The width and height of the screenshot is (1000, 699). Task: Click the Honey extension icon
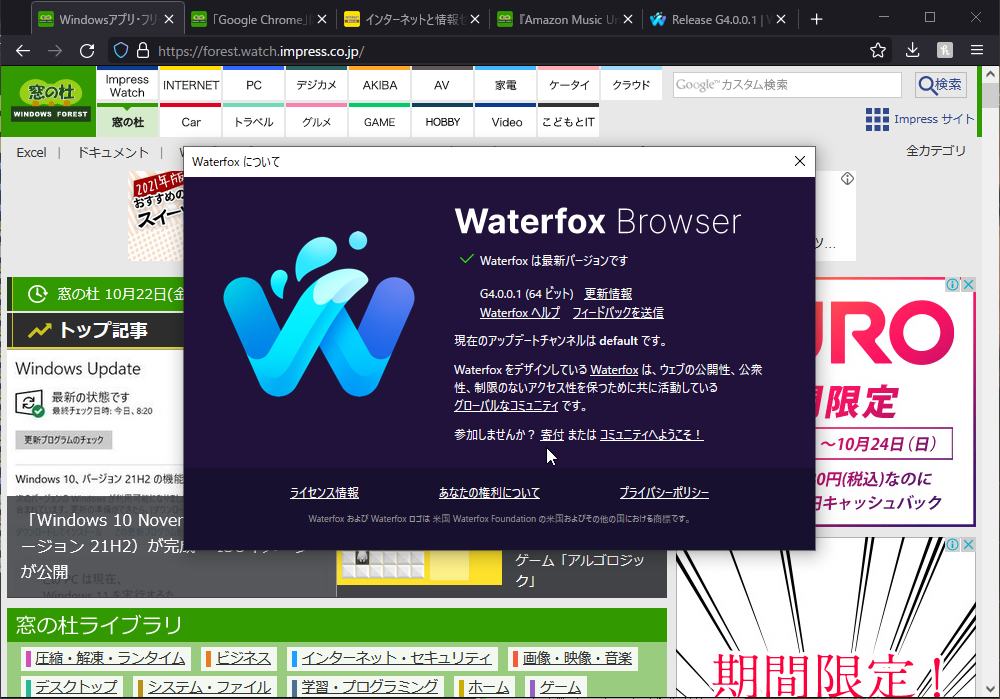[x=944, y=49]
